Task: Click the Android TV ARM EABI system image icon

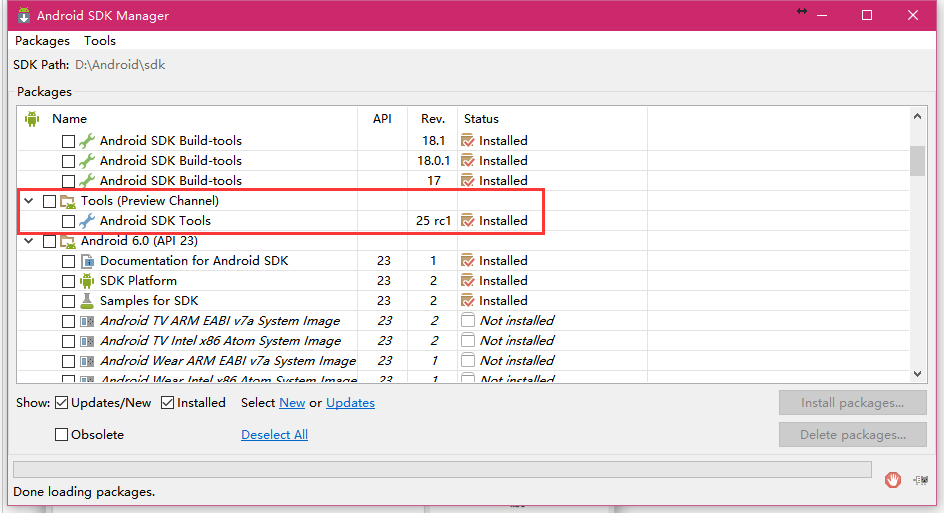Action: [x=87, y=322]
